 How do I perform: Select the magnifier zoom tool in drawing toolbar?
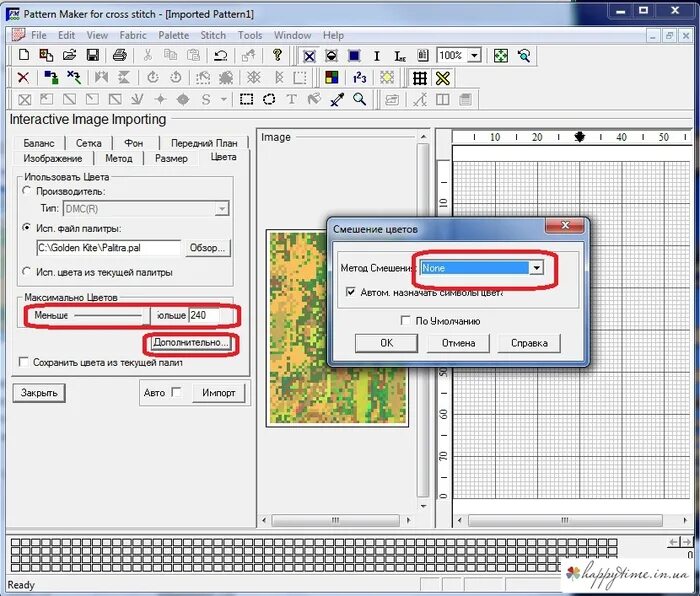pyautogui.click(x=359, y=99)
